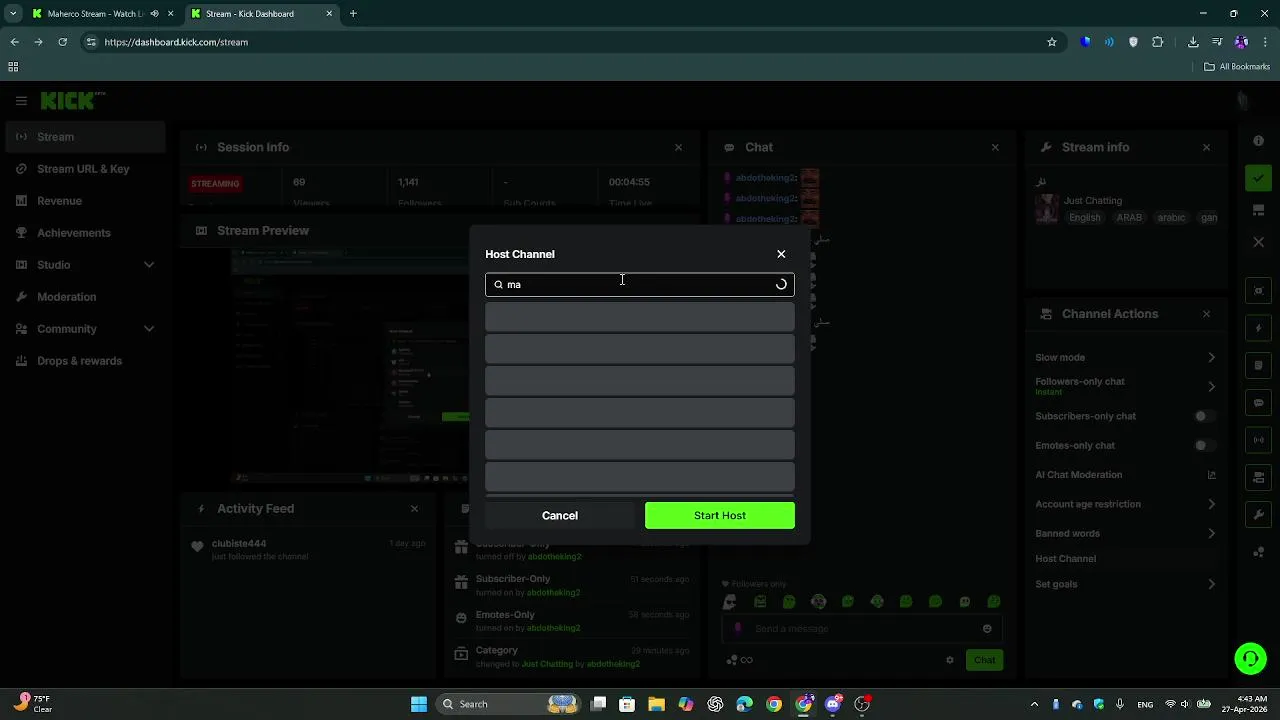Open a new browser tab
The image size is (1280, 720).
tap(353, 14)
